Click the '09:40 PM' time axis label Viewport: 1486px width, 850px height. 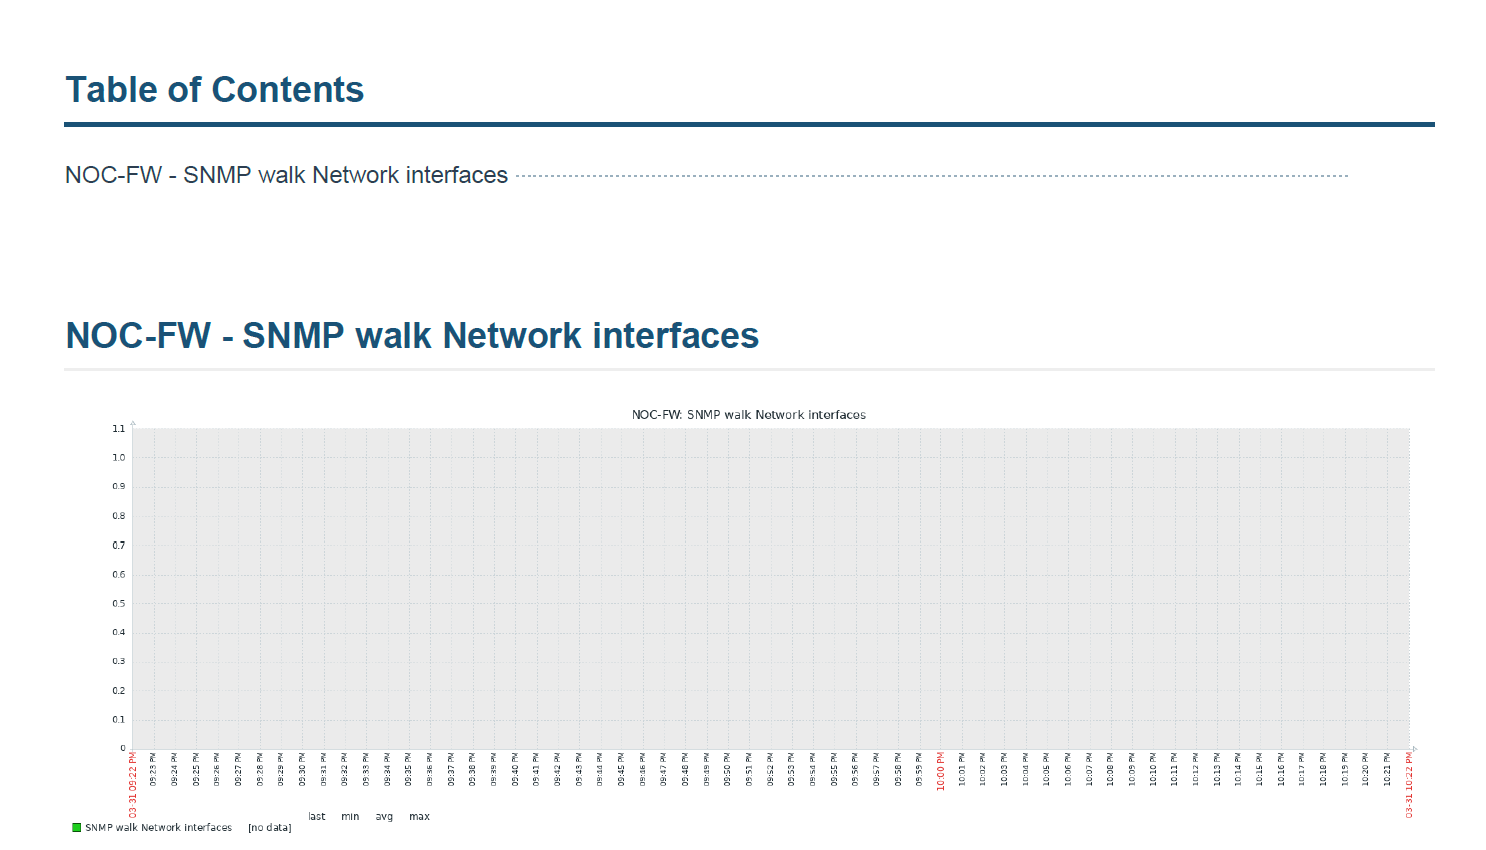point(515,770)
